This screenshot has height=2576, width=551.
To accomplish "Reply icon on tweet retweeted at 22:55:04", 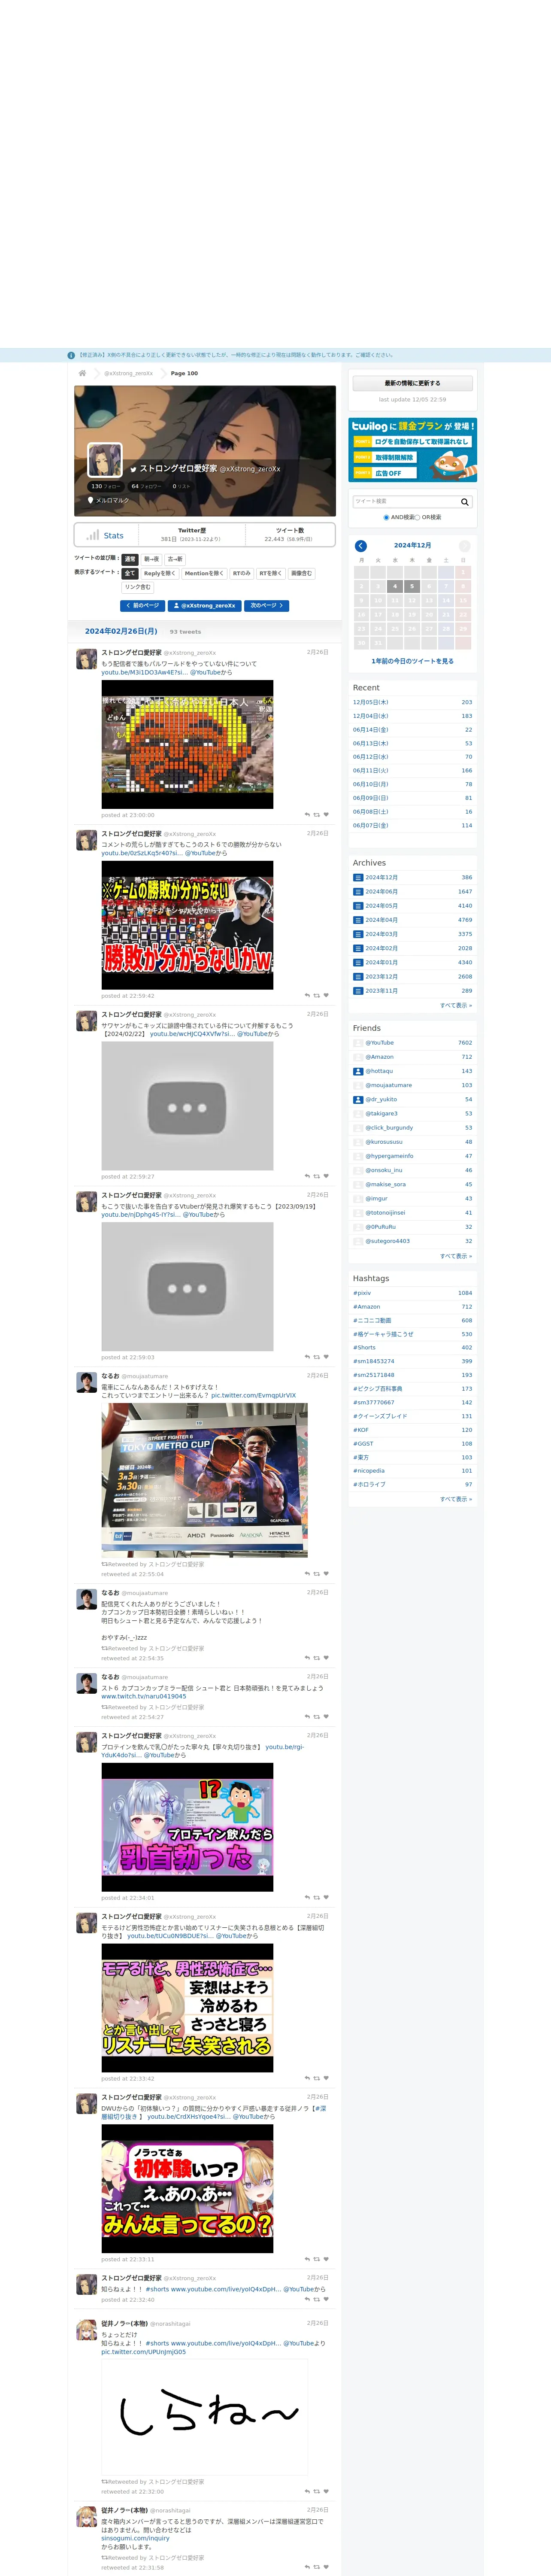I will (307, 1574).
